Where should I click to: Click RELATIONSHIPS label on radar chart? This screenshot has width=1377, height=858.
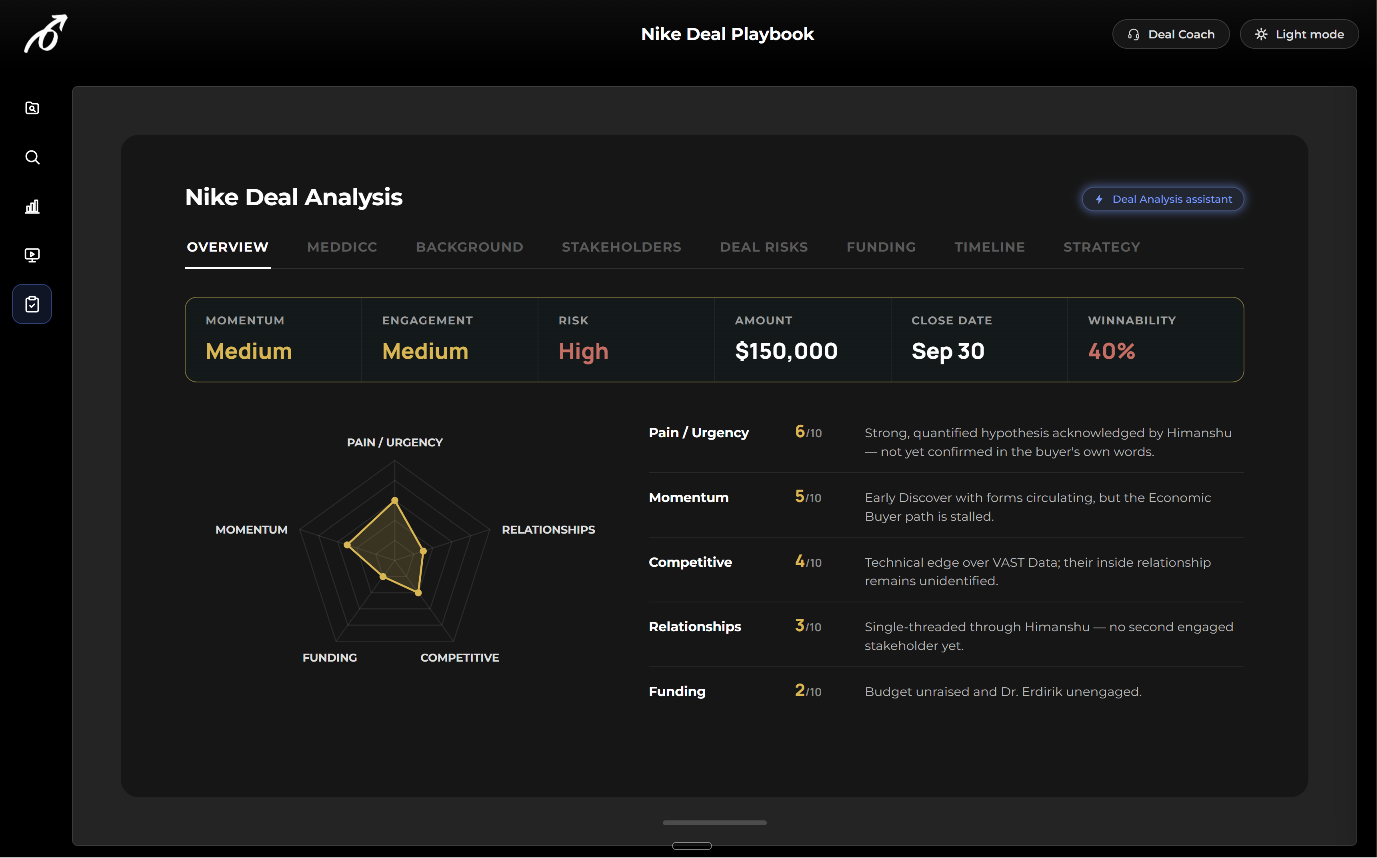coord(548,530)
